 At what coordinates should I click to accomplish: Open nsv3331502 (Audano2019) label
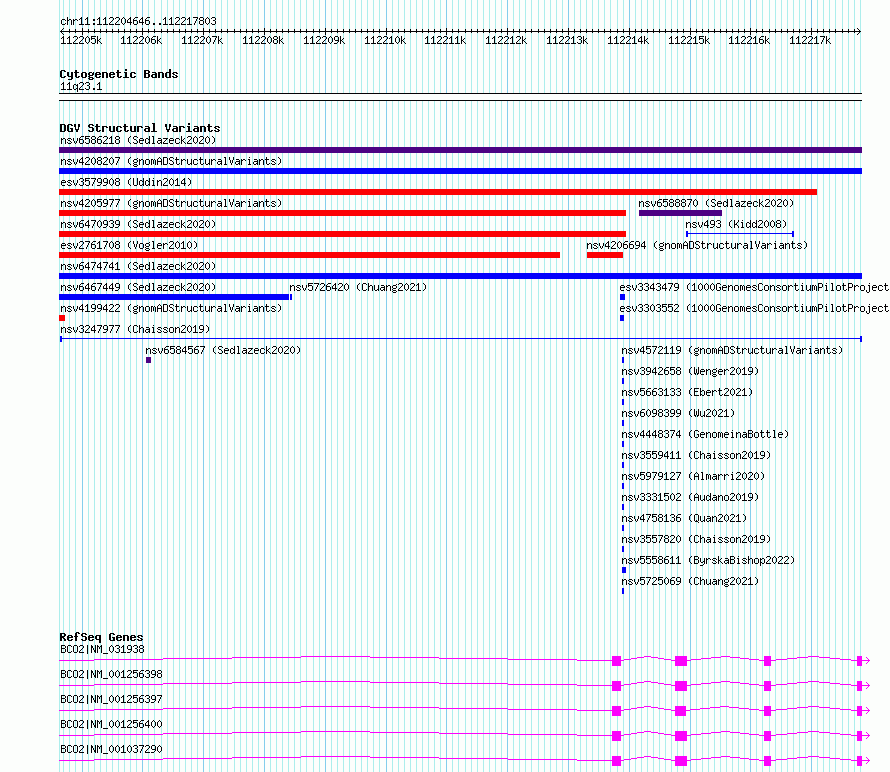[x=690, y=497]
